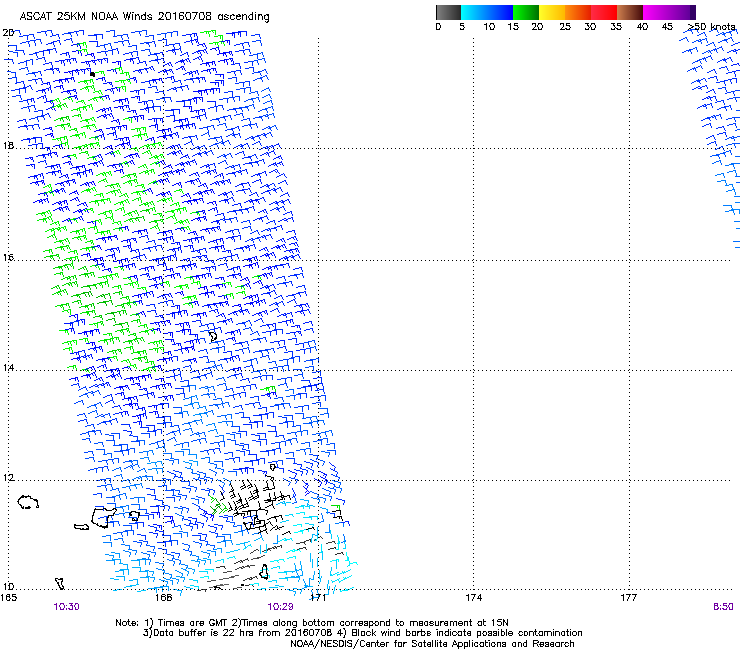Click the round island outline left of the swath
The height and width of the screenshot is (650, 740).
tap(28, 502)
